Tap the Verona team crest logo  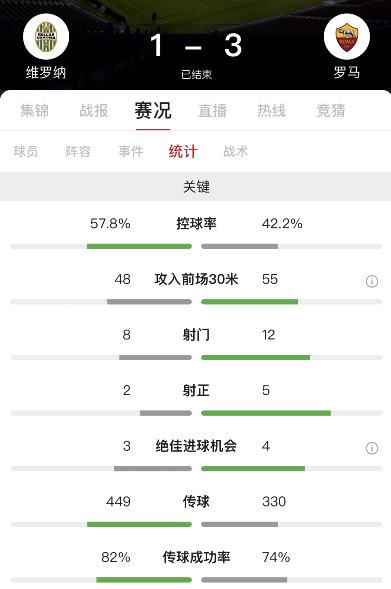pyautogui.click(x=46, y=37)
